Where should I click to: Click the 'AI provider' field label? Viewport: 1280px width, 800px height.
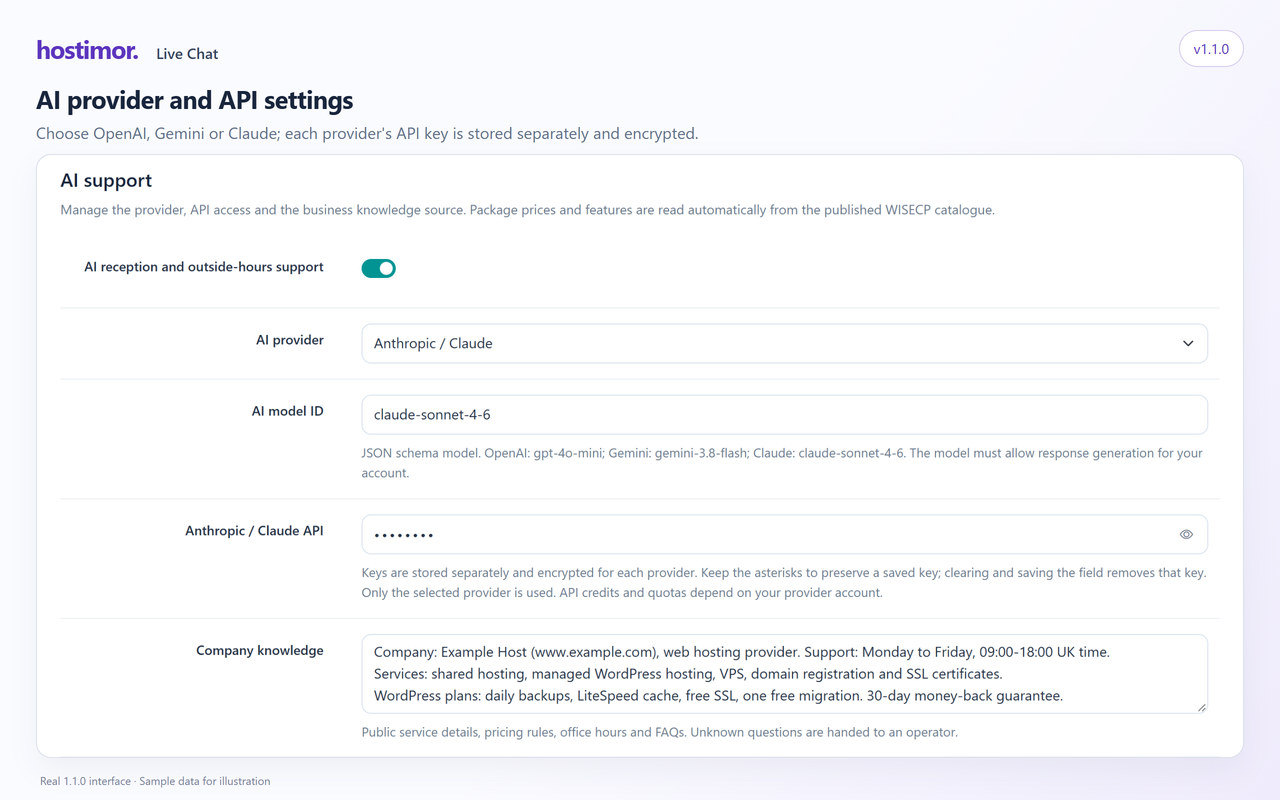click(x=290, y=340)
